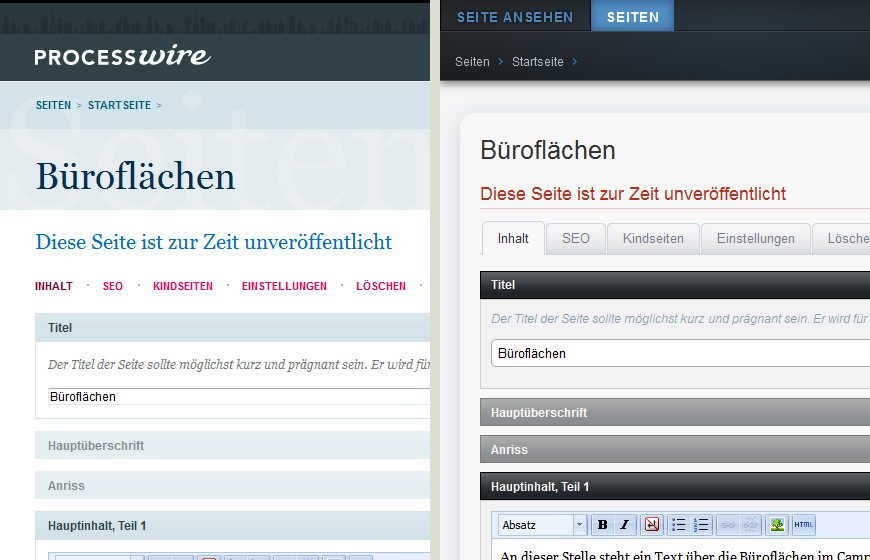Select the pink INHALT tab on left
Image resolution: width=870 pixels, height=560 pixels.
(54, 286)
